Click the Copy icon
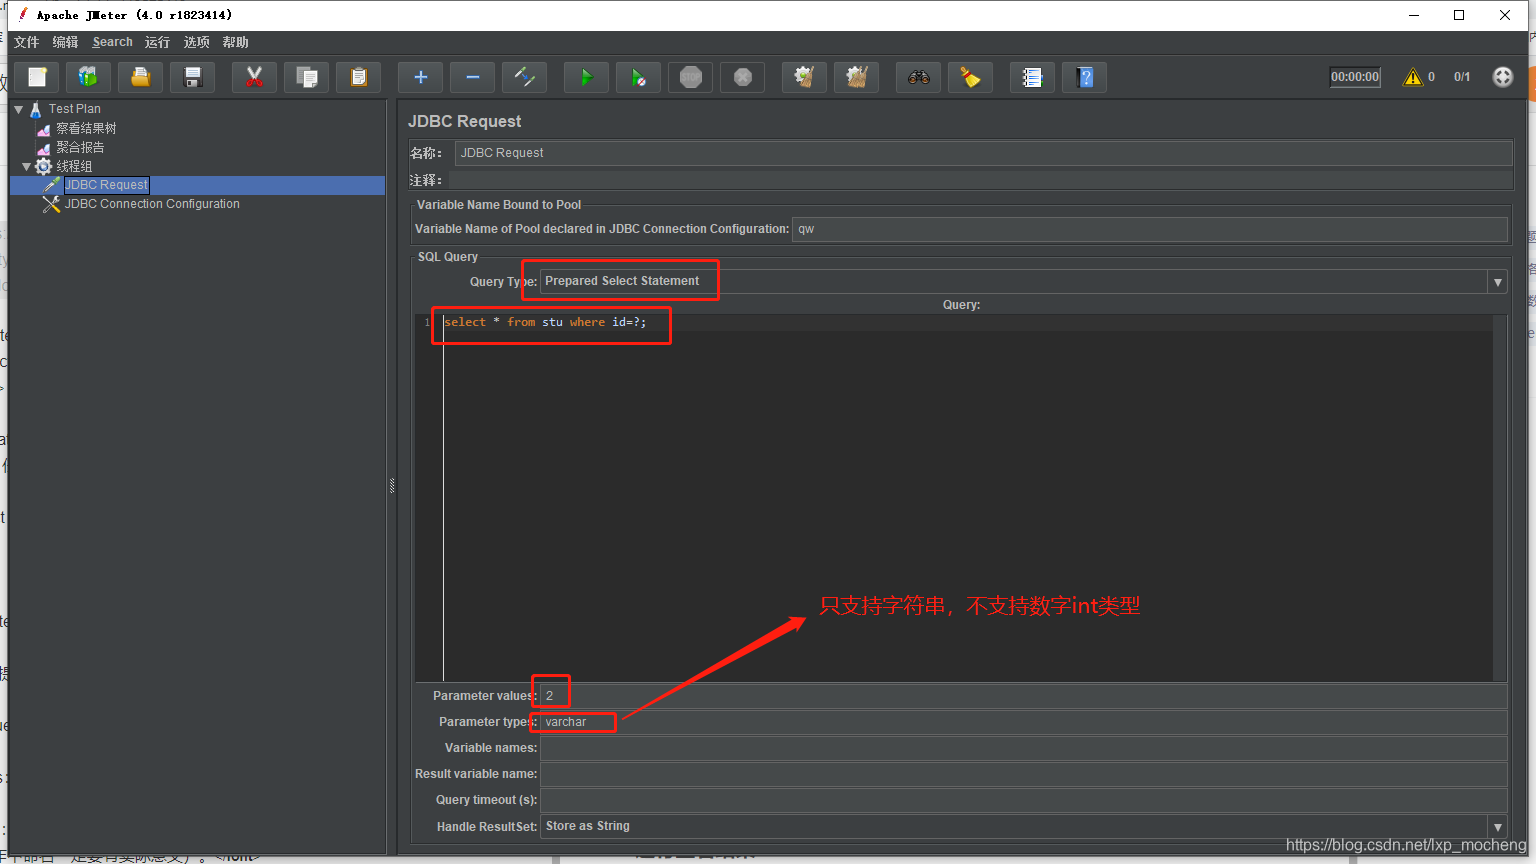This screenshot has height=864, width=1536. pyautogui.click(x=307, y=77)
